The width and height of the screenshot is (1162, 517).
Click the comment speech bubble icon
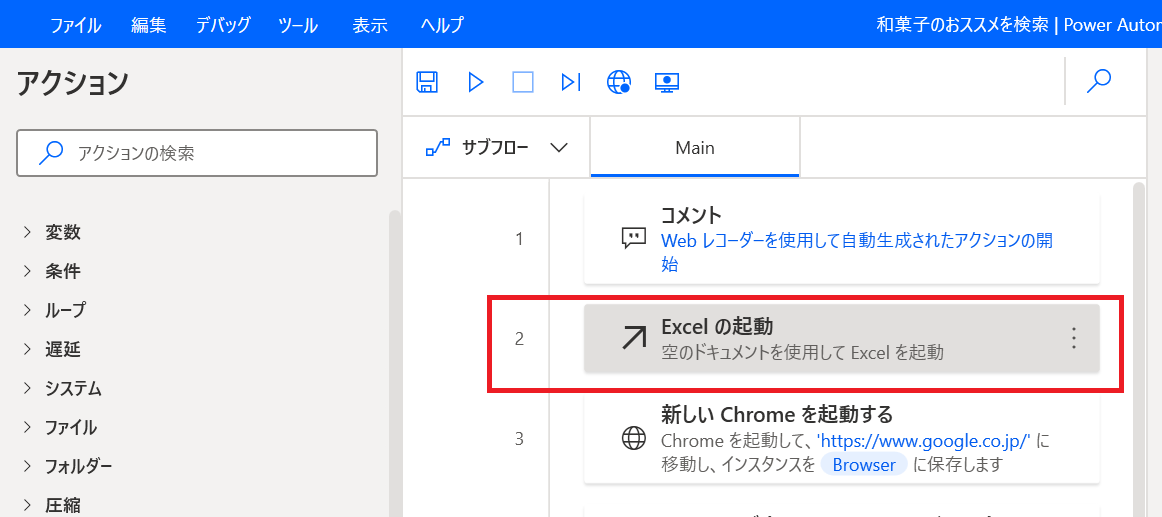click(633, 239)
